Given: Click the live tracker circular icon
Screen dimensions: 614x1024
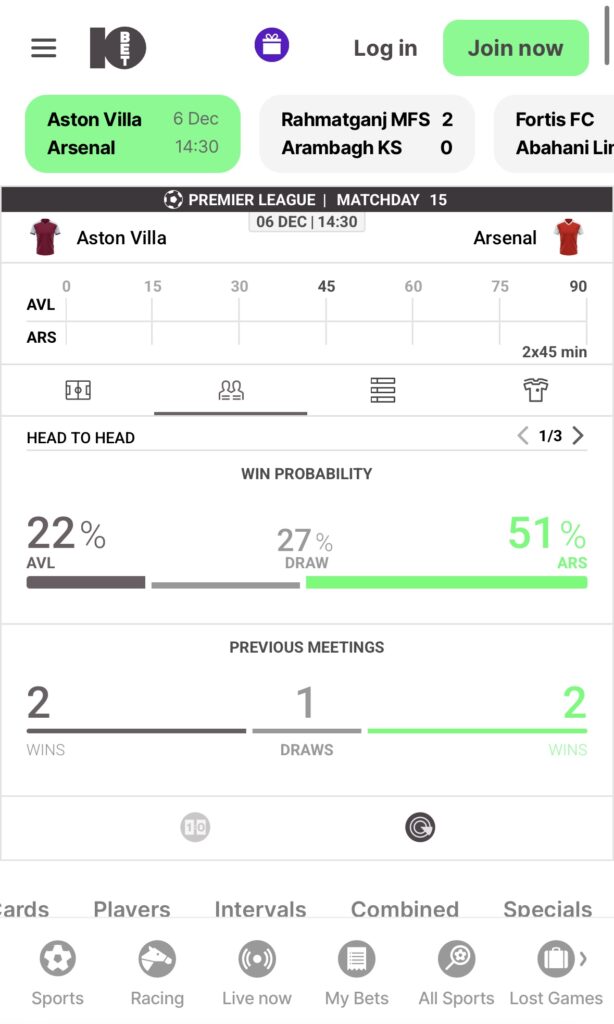Looking at the screenshot, I should [420, 827].
